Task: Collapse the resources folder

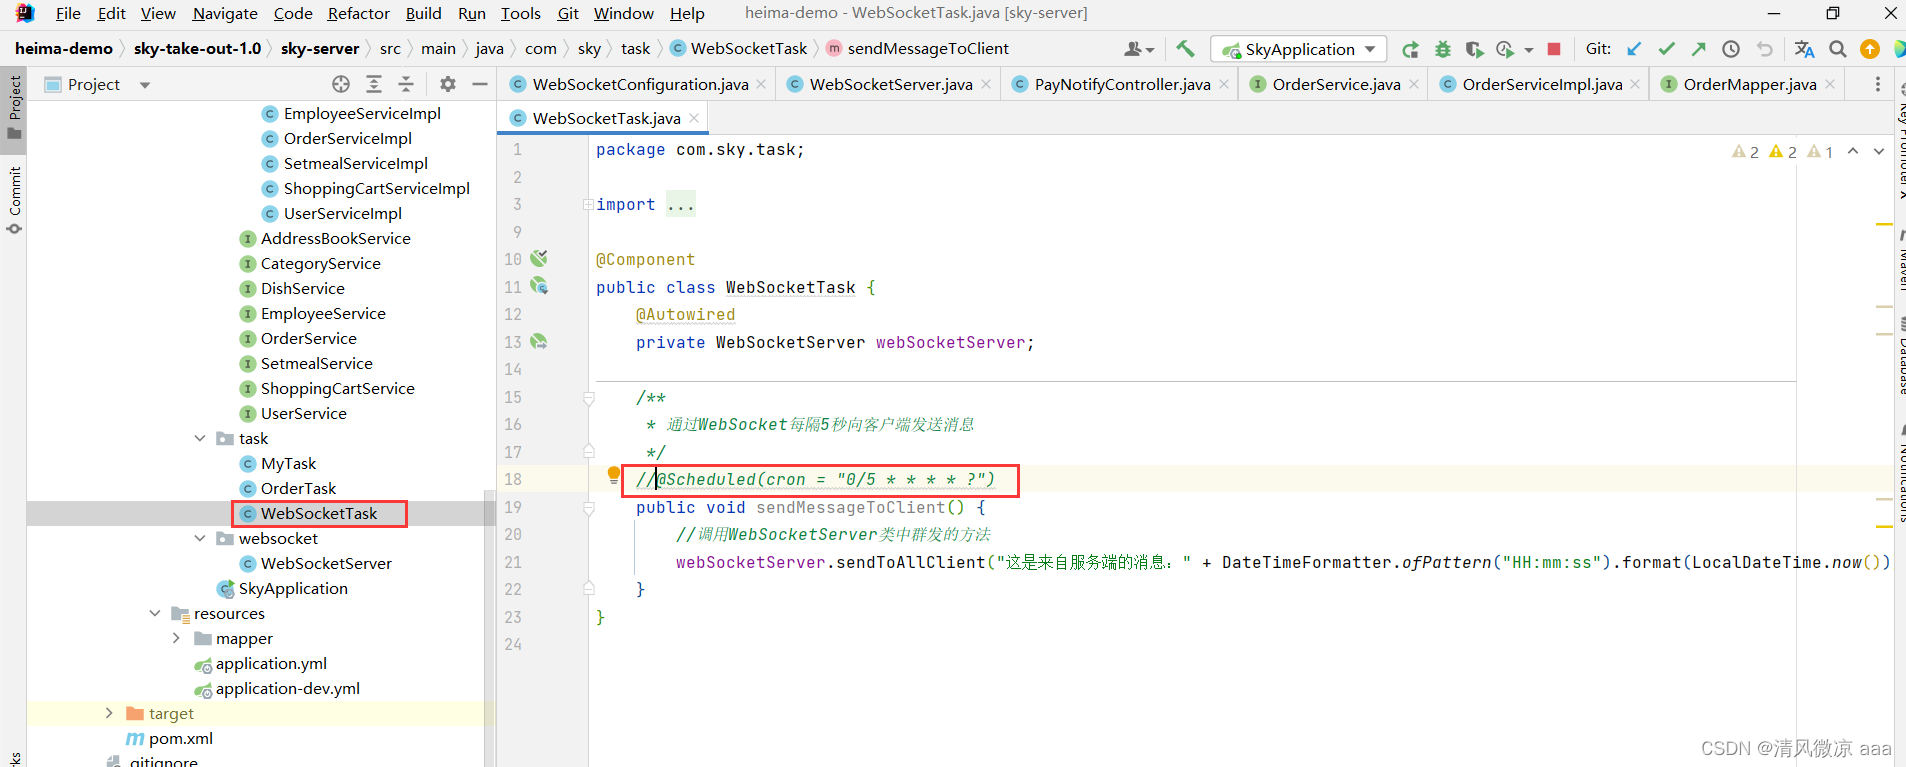Action: [155, 613]
